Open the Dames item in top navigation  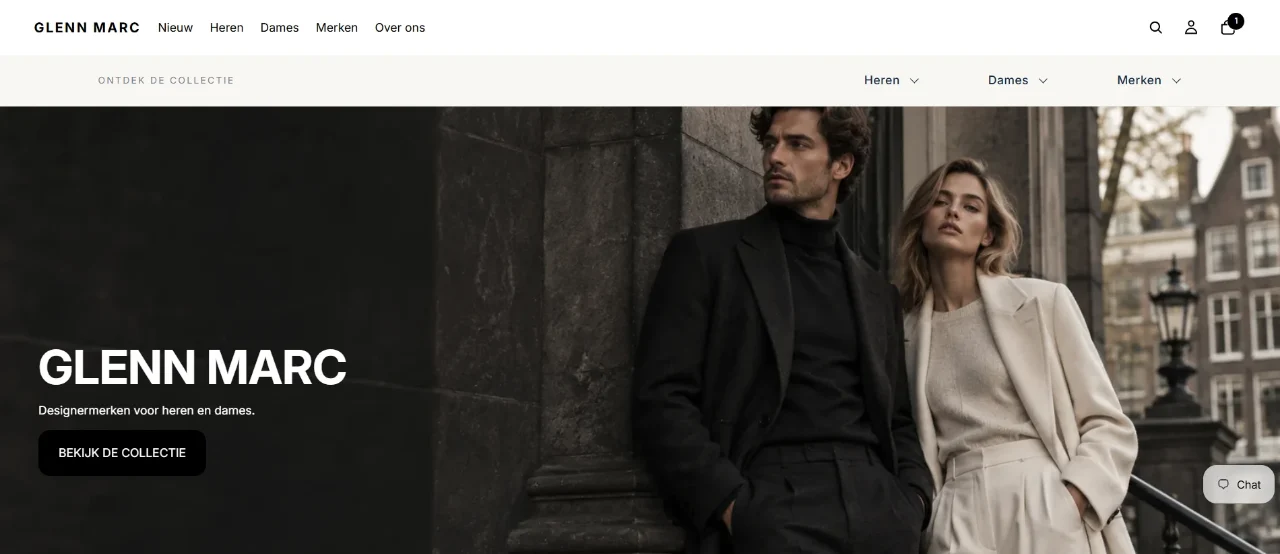[x=279, y=28]
